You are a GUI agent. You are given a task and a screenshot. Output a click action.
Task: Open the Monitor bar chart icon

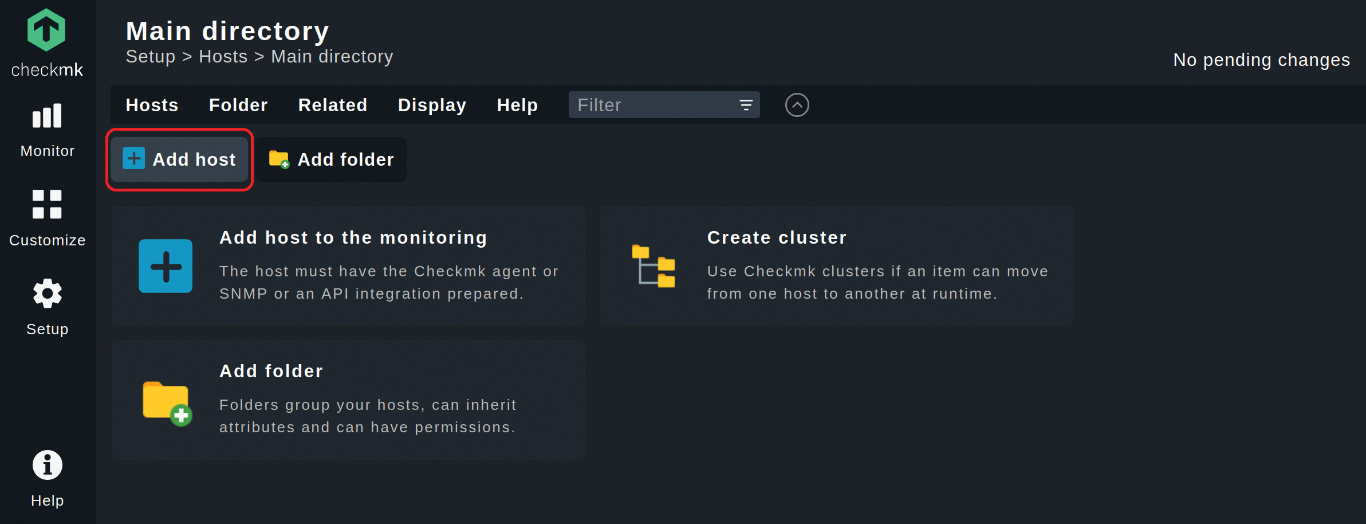[47, 117]
